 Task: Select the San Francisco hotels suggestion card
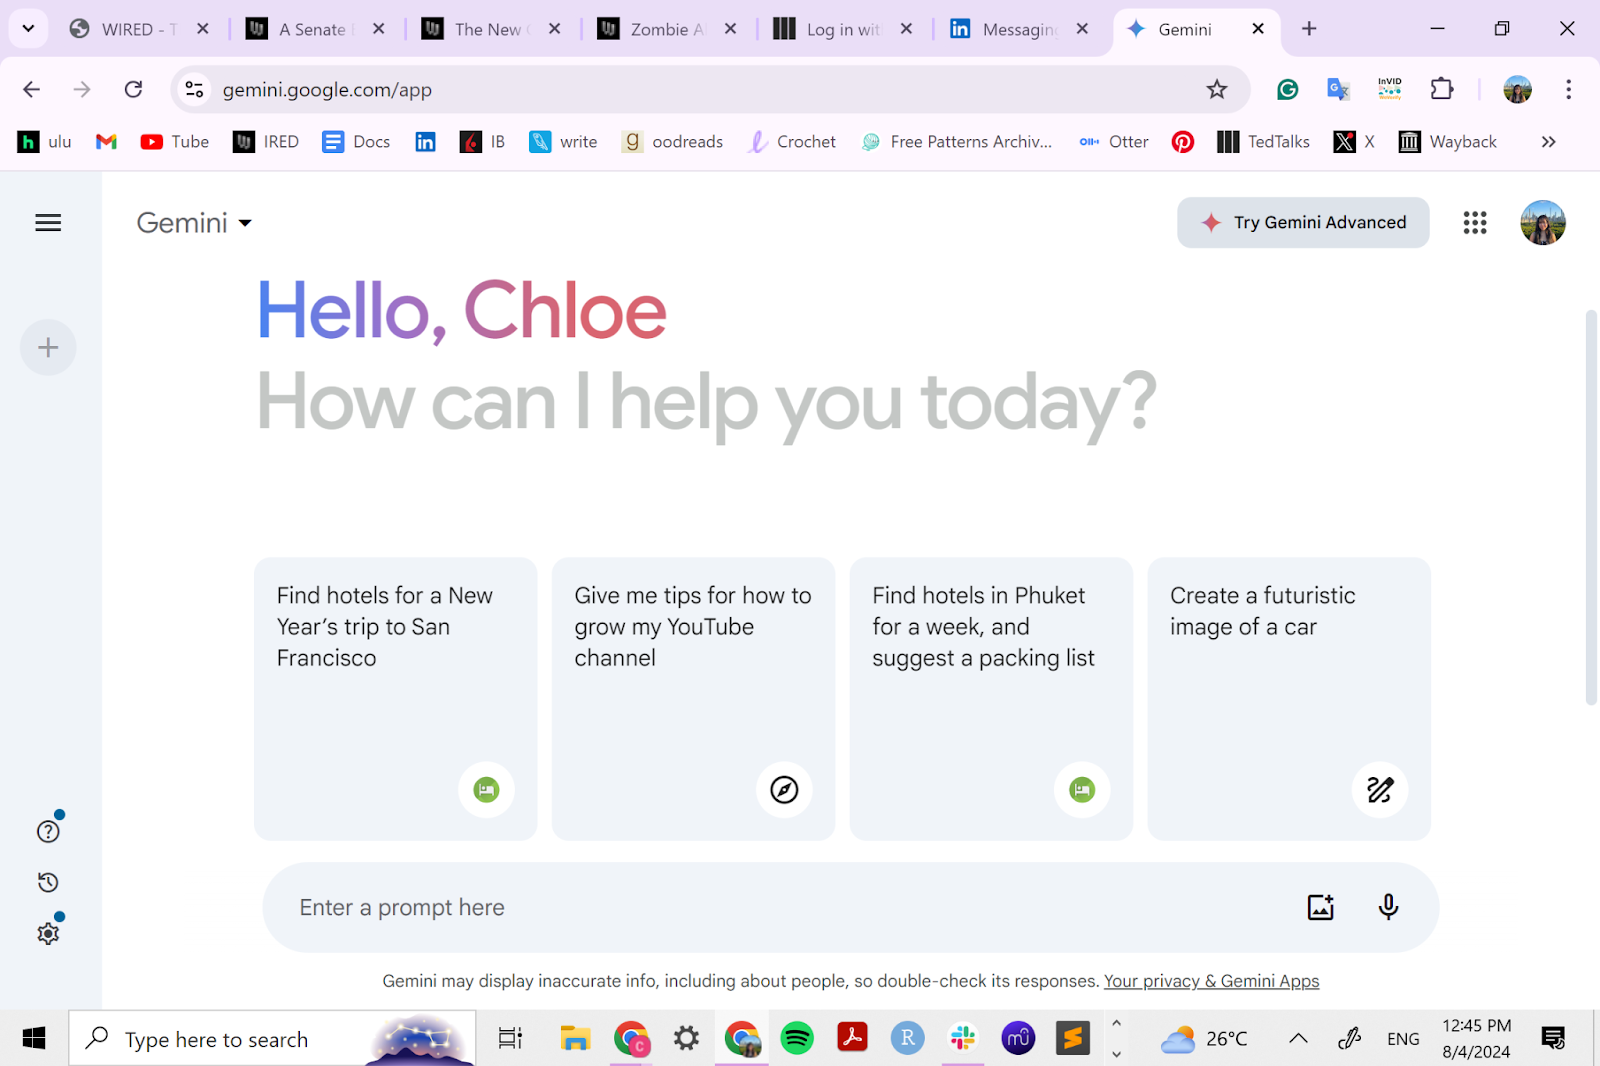pos(395,699)
